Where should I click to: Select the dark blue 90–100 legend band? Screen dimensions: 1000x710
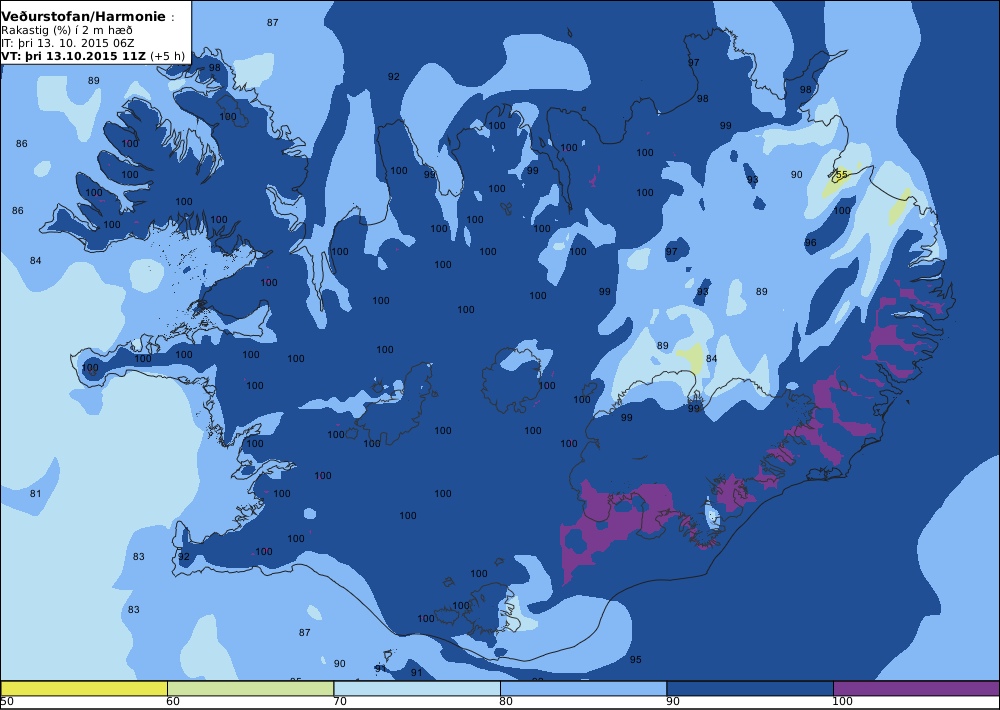749,688
